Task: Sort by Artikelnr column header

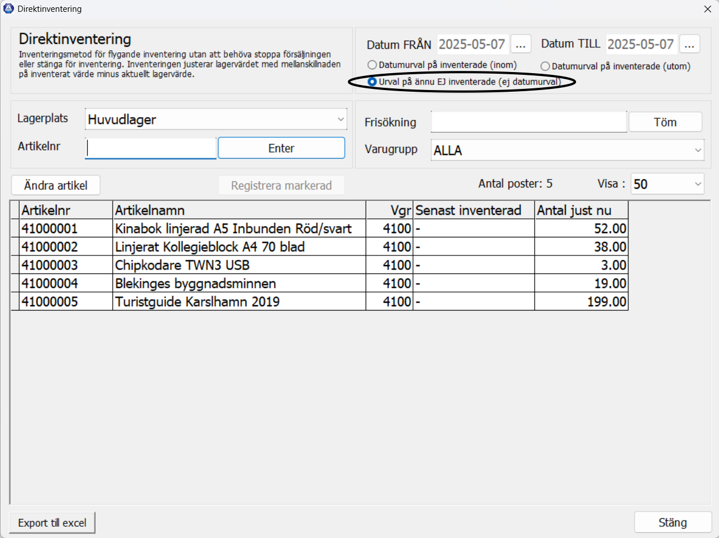Action: click(66, 210)
